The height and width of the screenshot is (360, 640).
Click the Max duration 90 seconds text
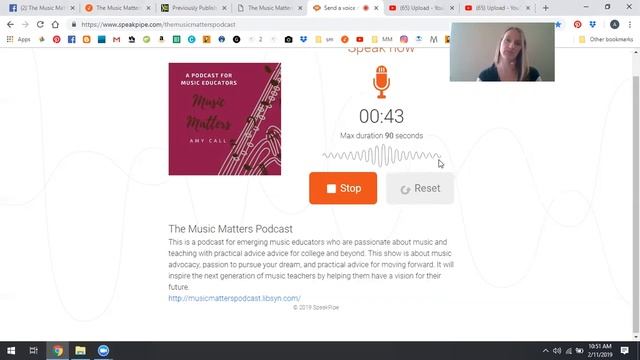pos(381,136)
